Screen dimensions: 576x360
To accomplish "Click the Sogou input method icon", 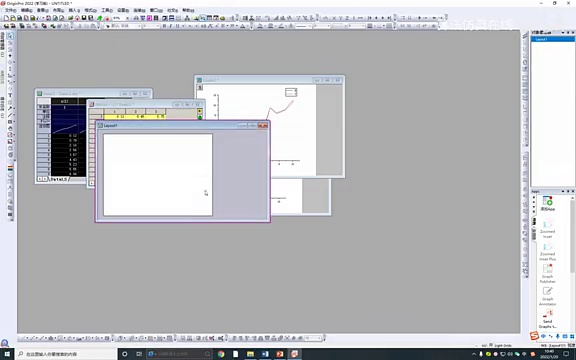I will point(534,336).
